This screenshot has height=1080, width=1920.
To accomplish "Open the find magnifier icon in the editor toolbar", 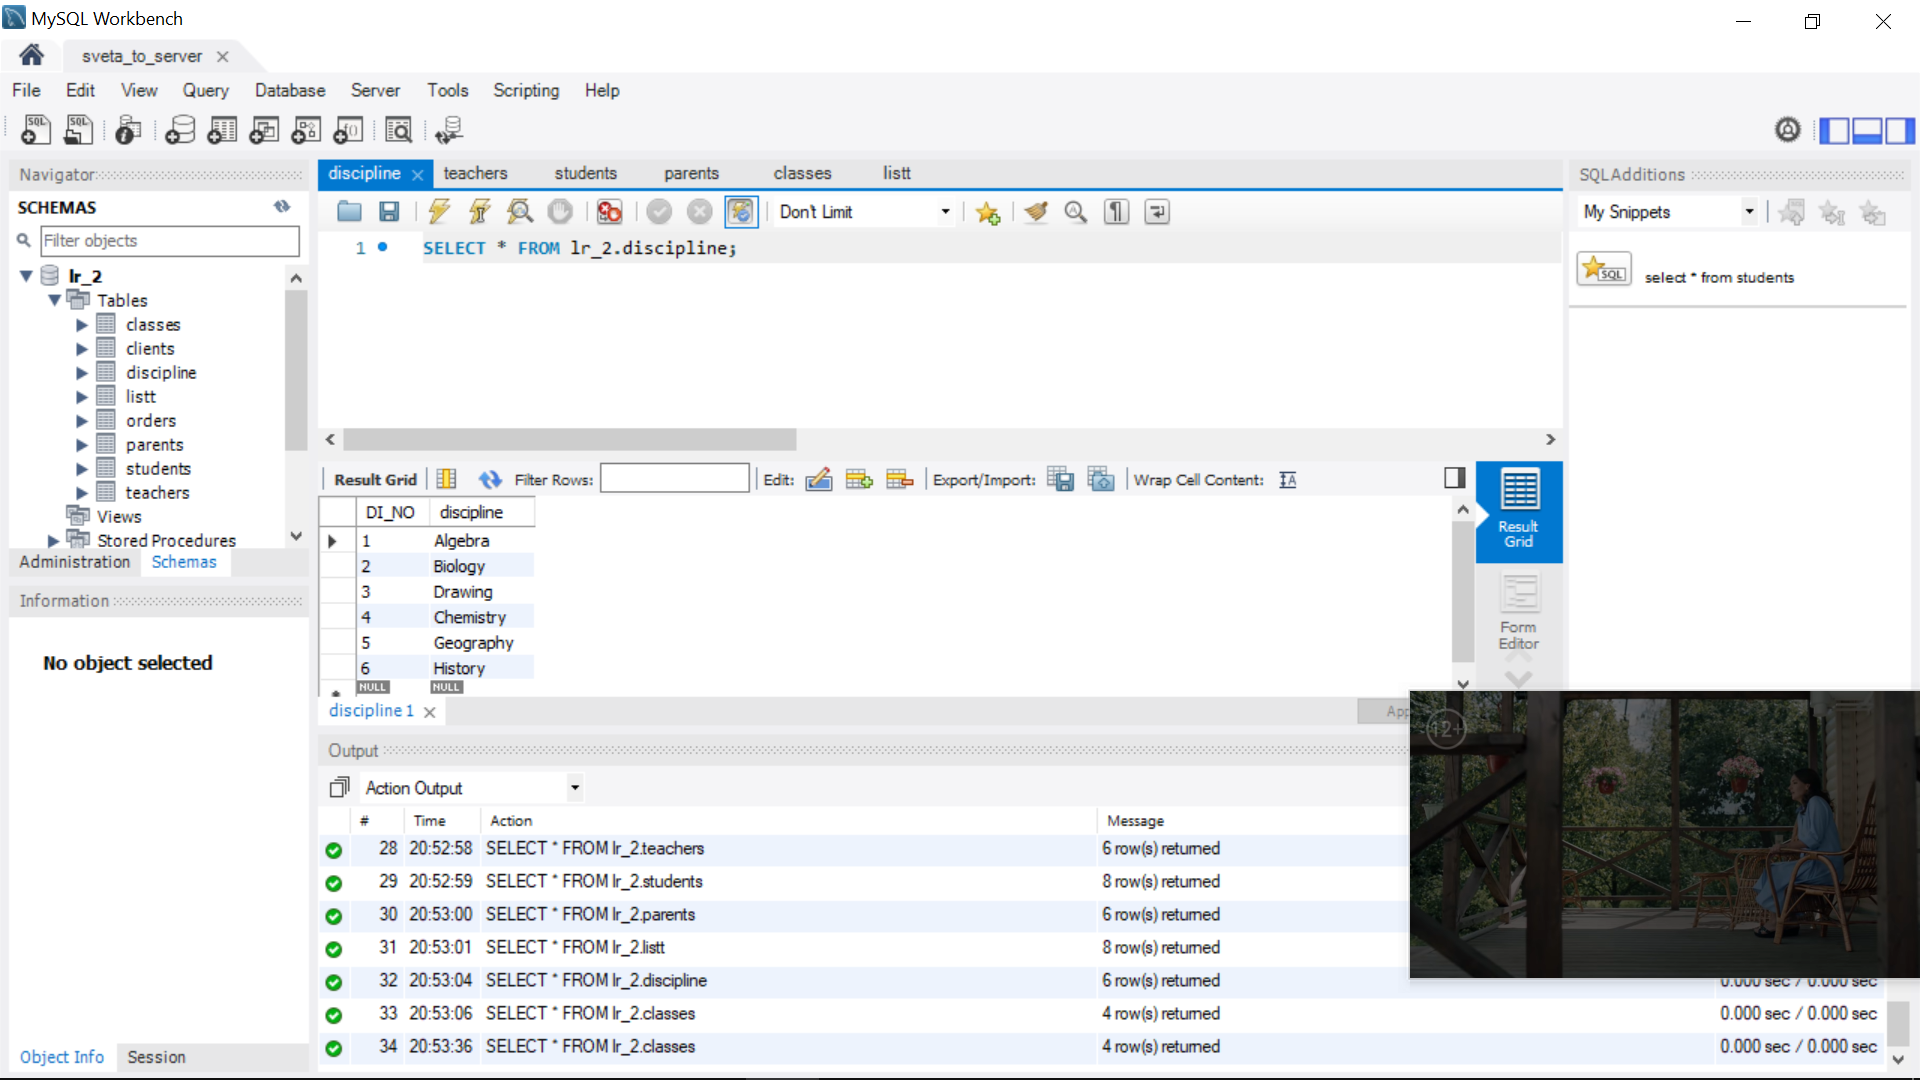I will [x=1075, y=211].
